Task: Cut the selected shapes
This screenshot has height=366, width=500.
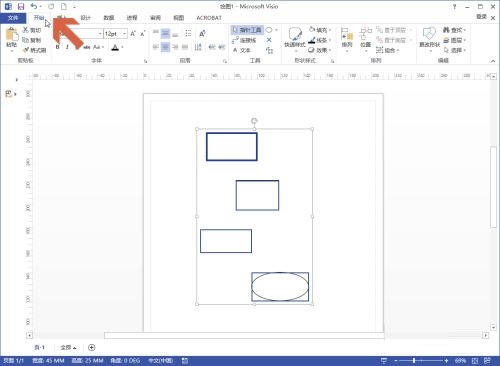Action: tap(32, 30)
